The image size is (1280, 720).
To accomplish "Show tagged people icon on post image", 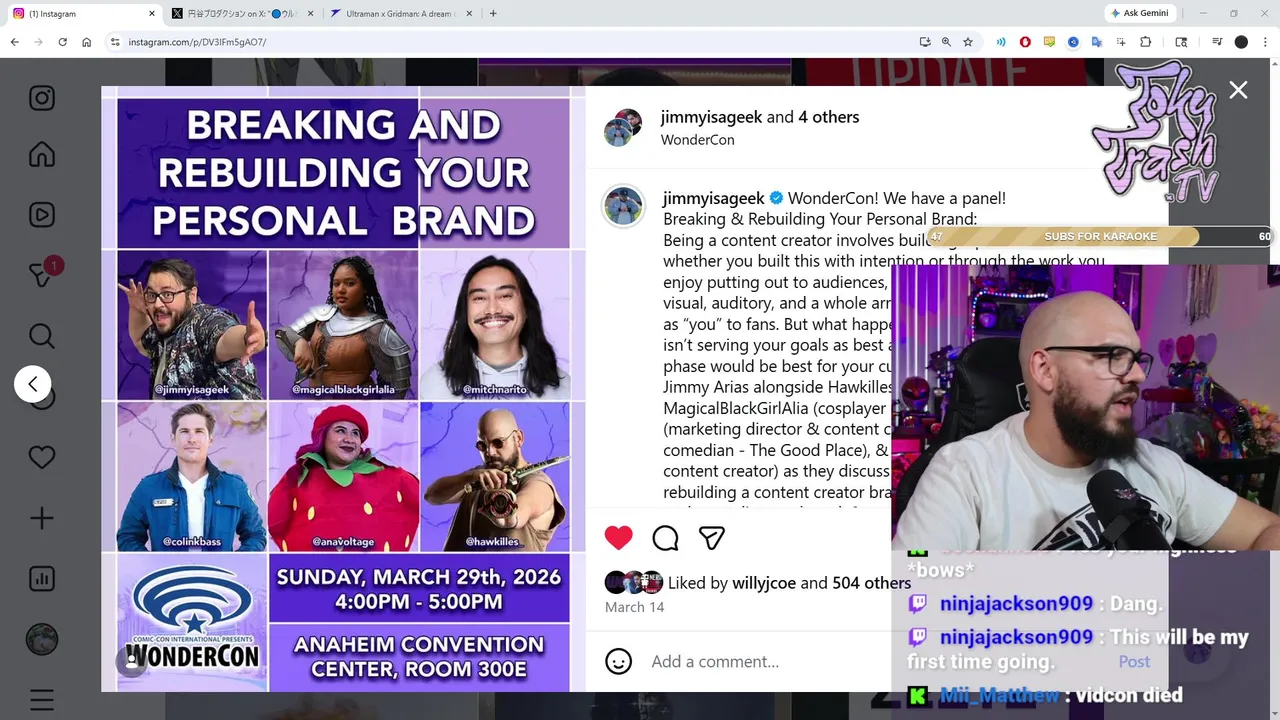I will pos(131,660).
